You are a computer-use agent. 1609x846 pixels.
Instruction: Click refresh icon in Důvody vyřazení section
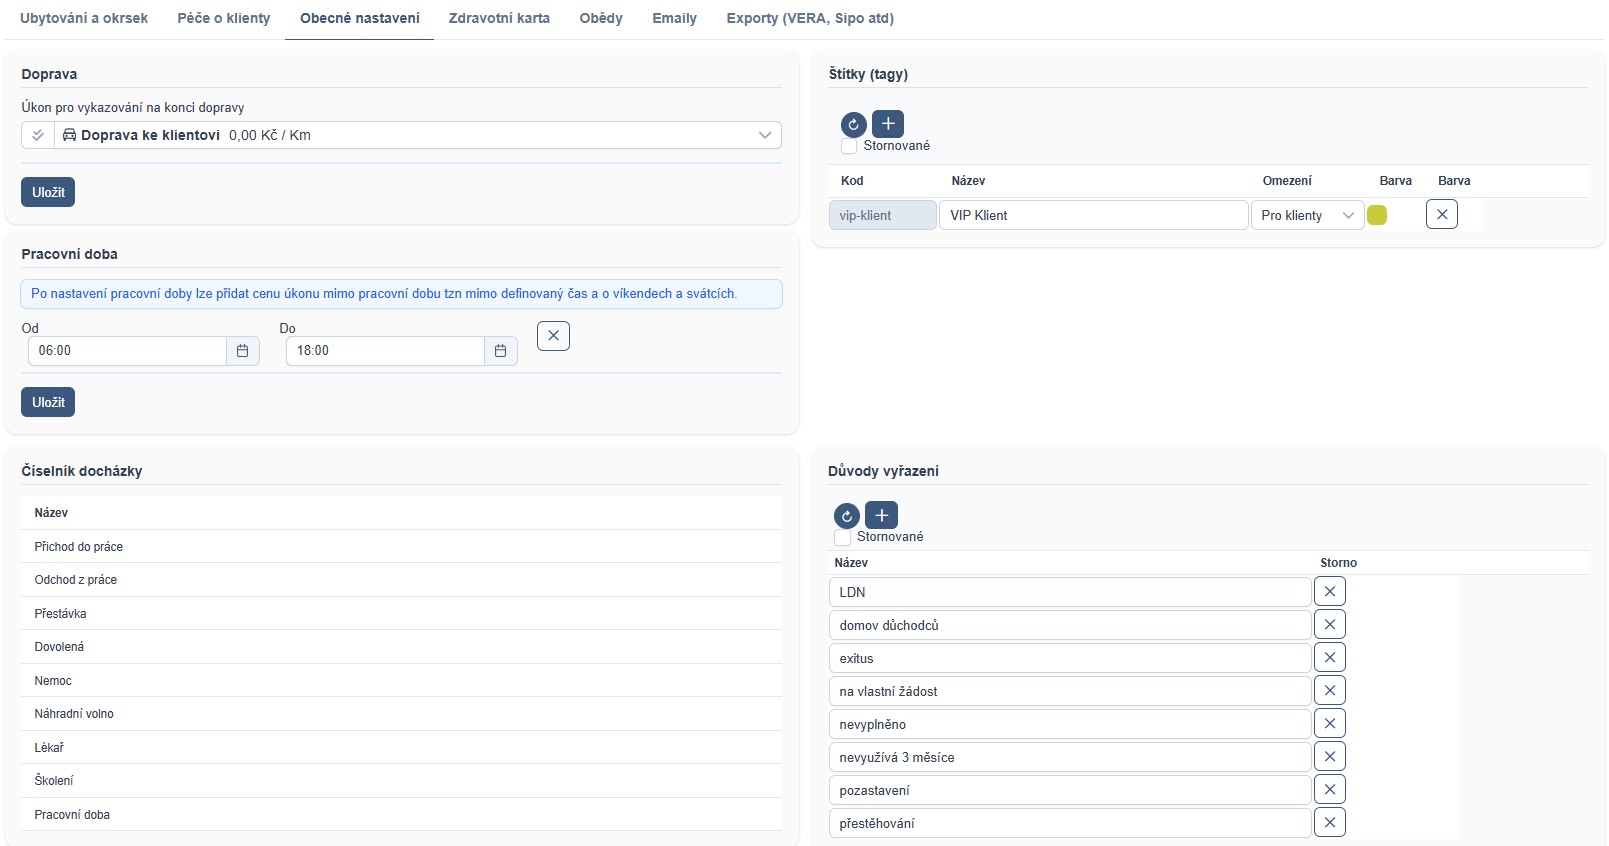(846, 516)
